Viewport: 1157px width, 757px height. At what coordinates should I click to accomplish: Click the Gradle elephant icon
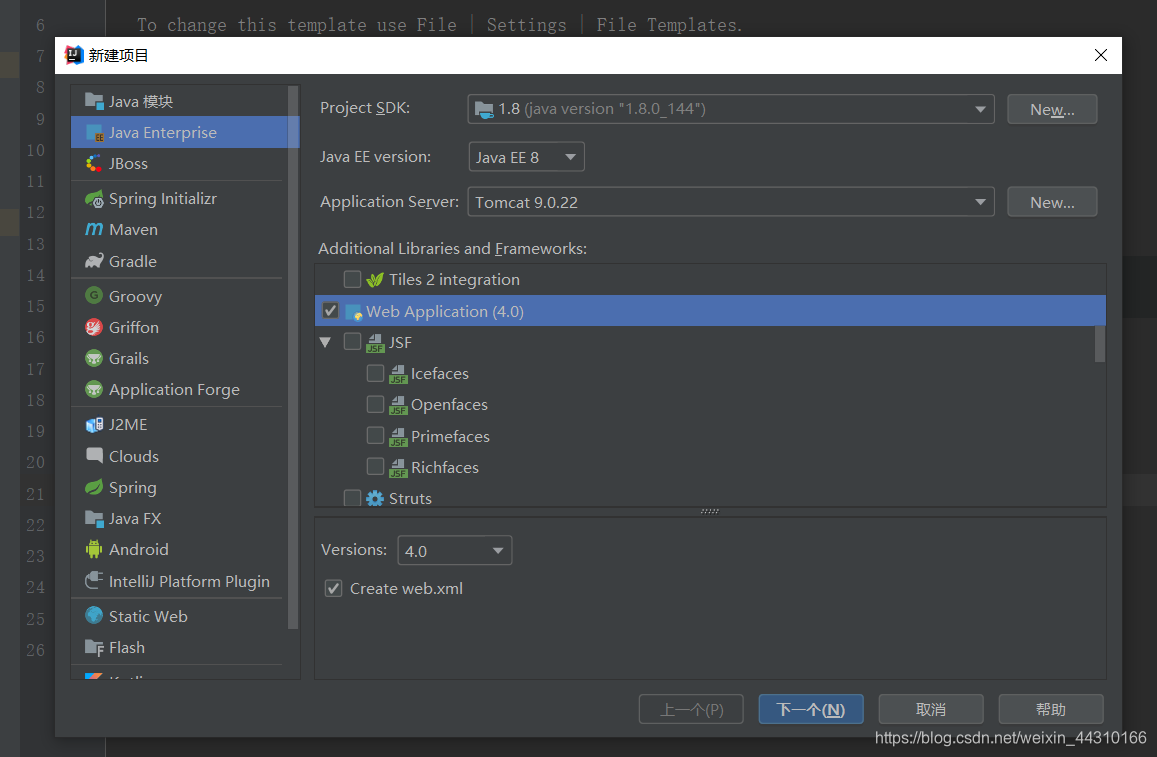(x=94, y=261)
